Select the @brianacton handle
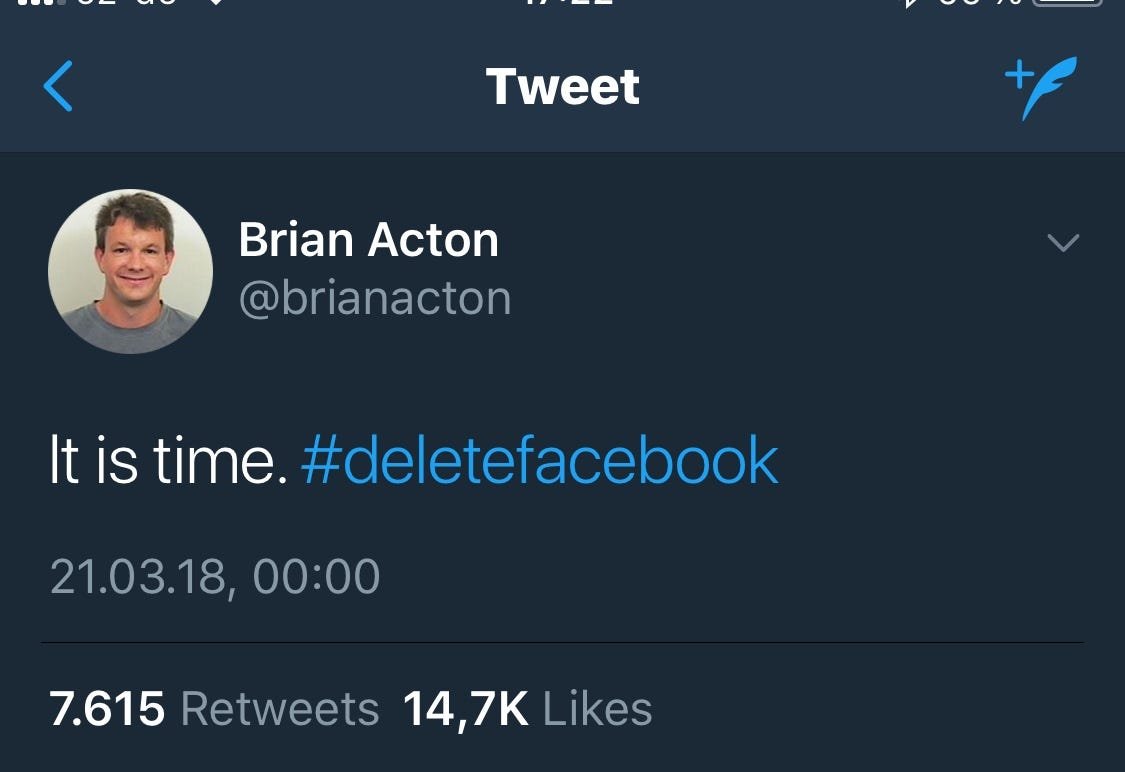The width and height of the screenshot is (1125, 772). point(375,298)
